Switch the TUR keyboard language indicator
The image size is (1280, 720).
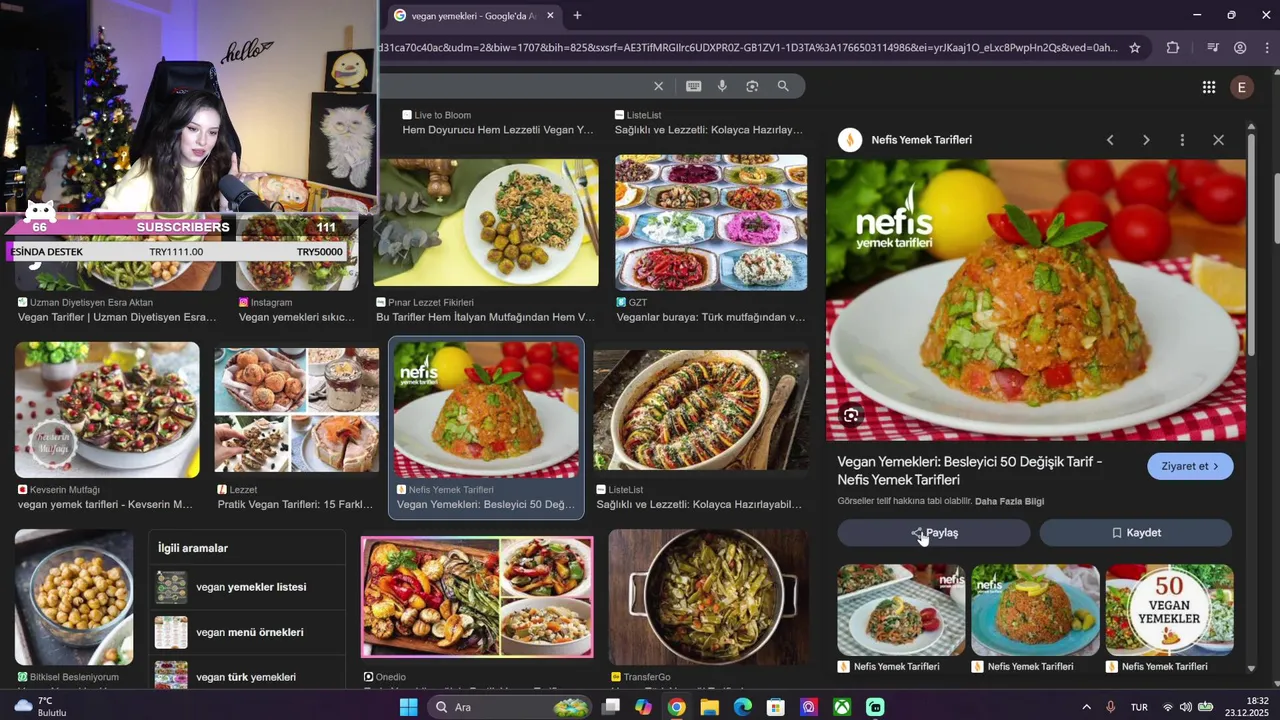click(x=1139, y=707)
